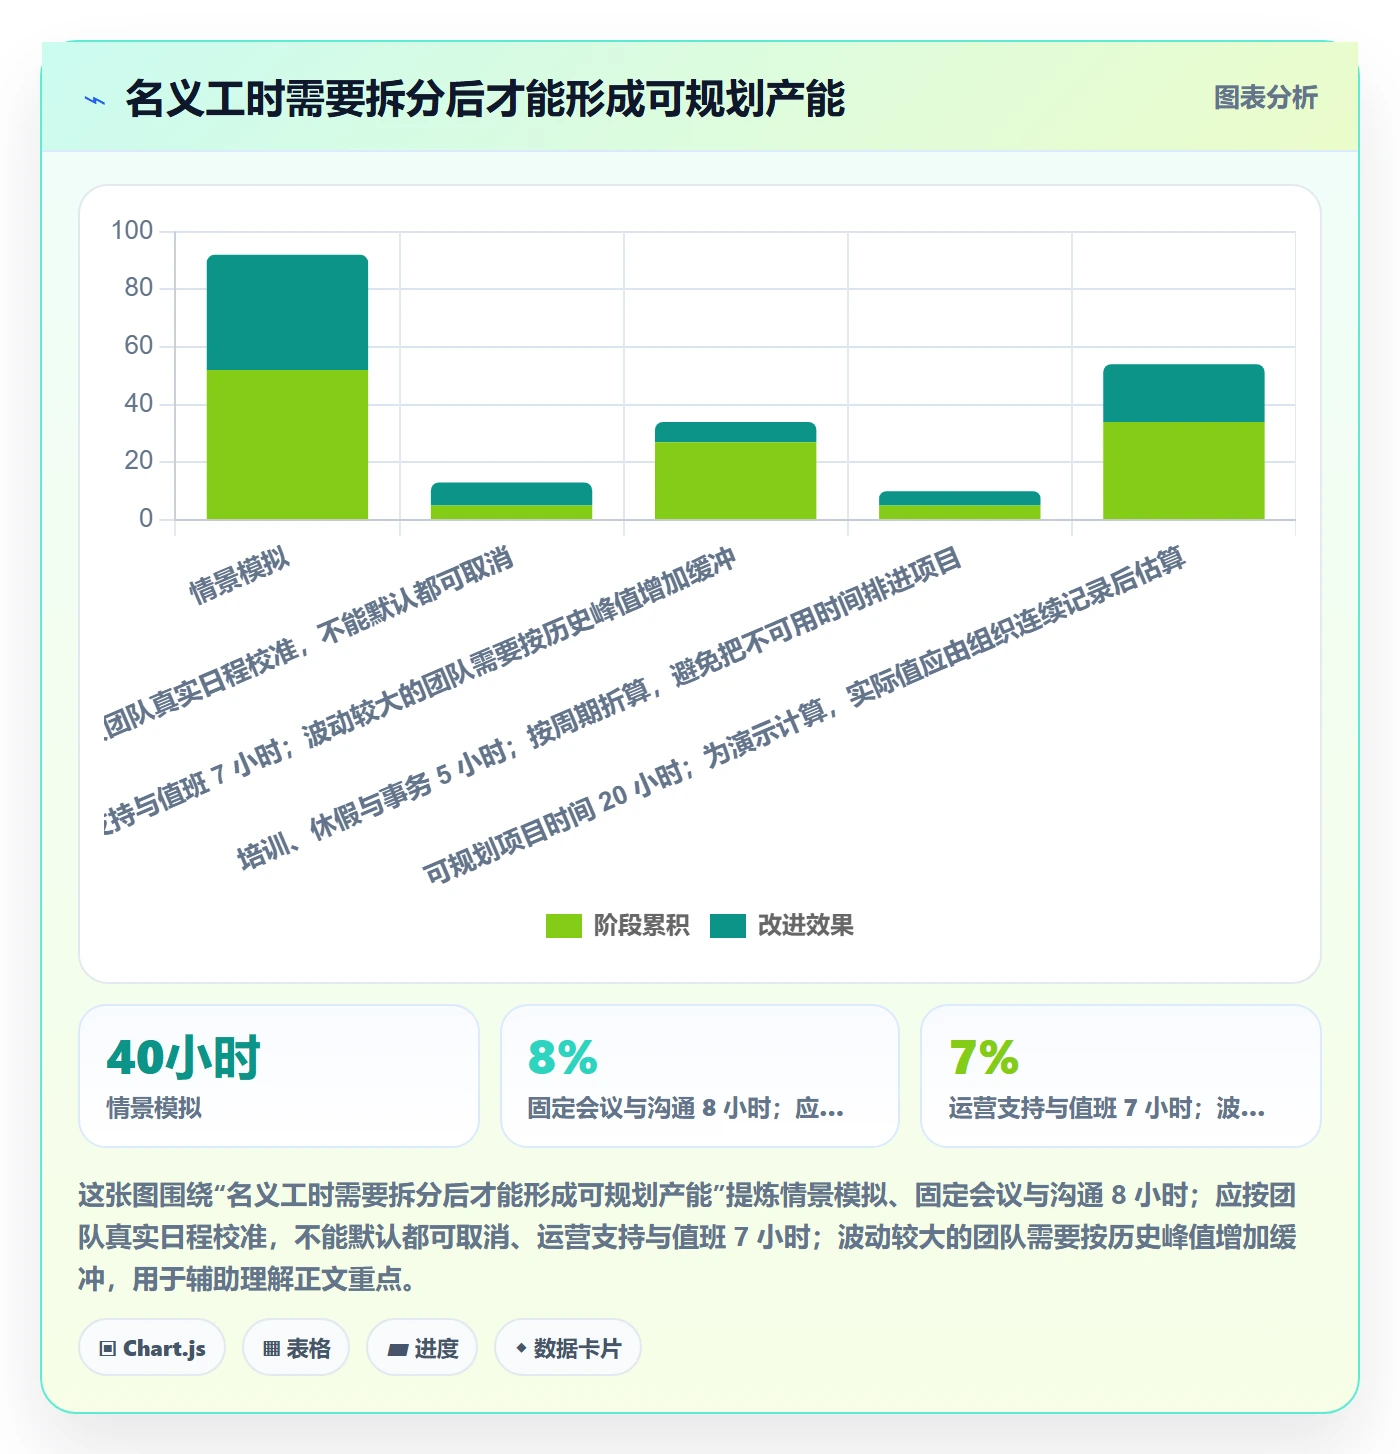Click the fourth bar's light green segment
1400x1454 pixels.
point(959,512)
